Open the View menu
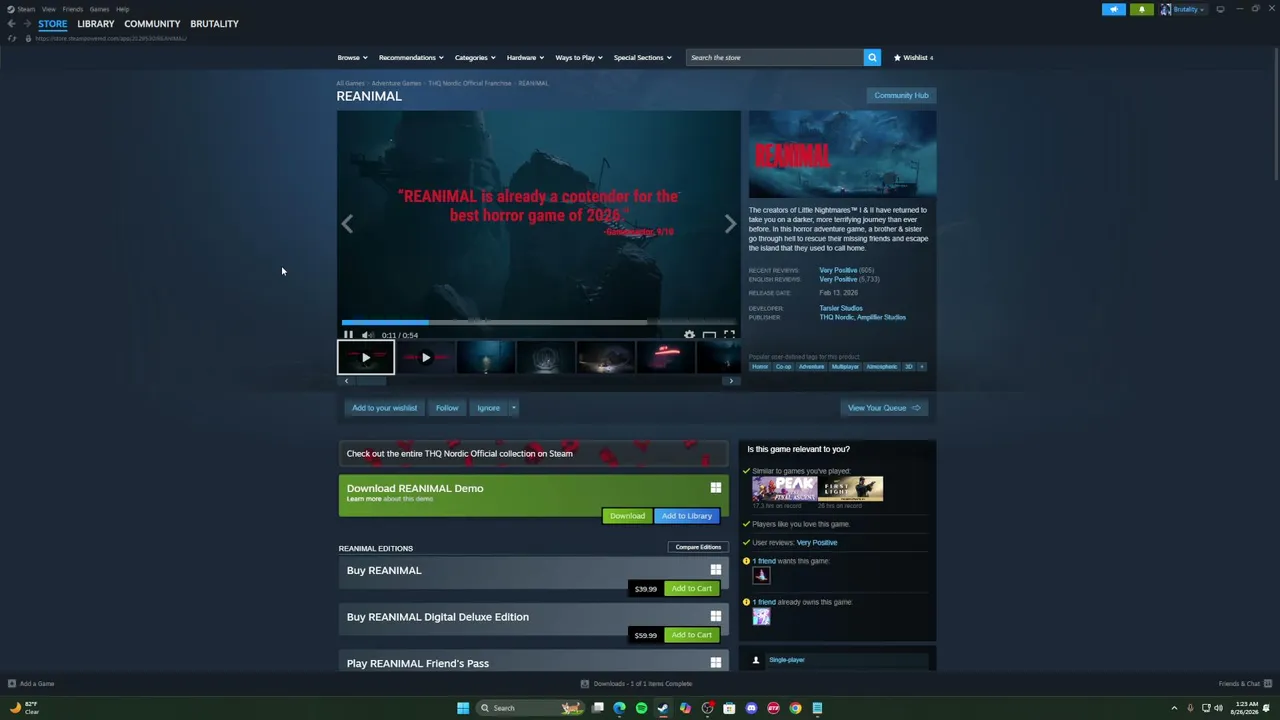1280x720 pixels. (48, 9)
